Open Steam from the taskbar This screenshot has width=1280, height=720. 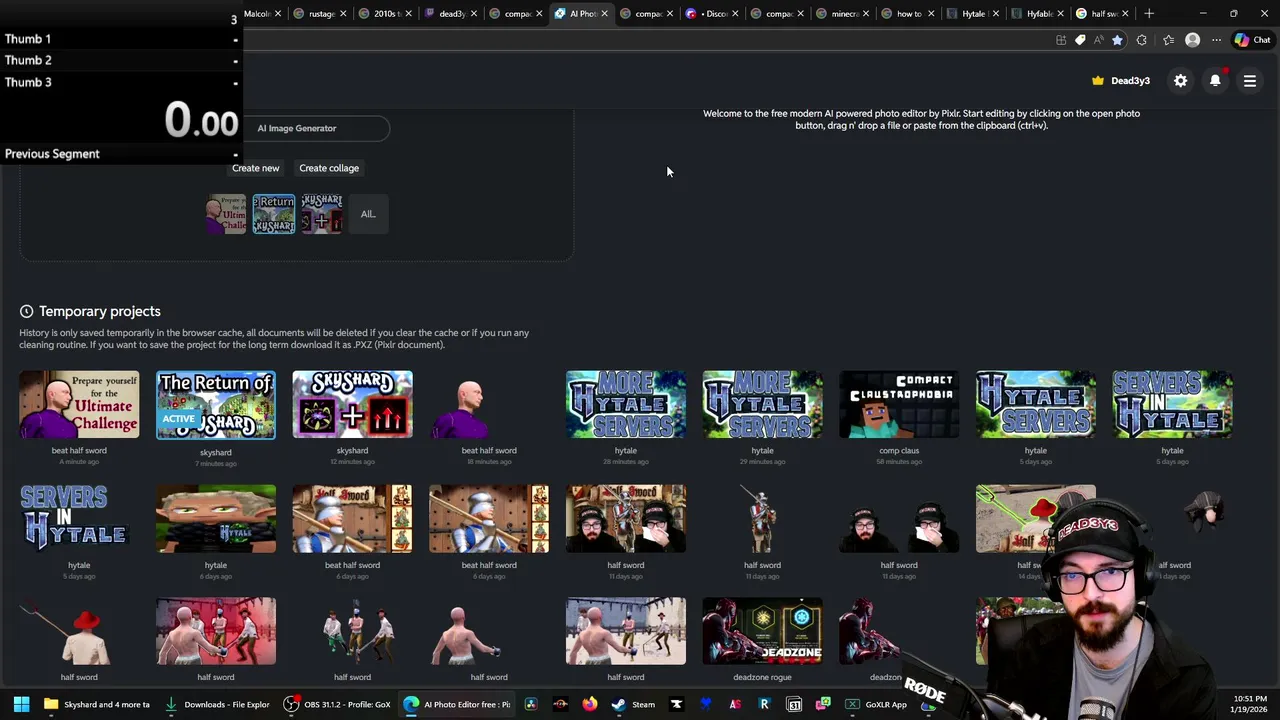pos(633,704)
